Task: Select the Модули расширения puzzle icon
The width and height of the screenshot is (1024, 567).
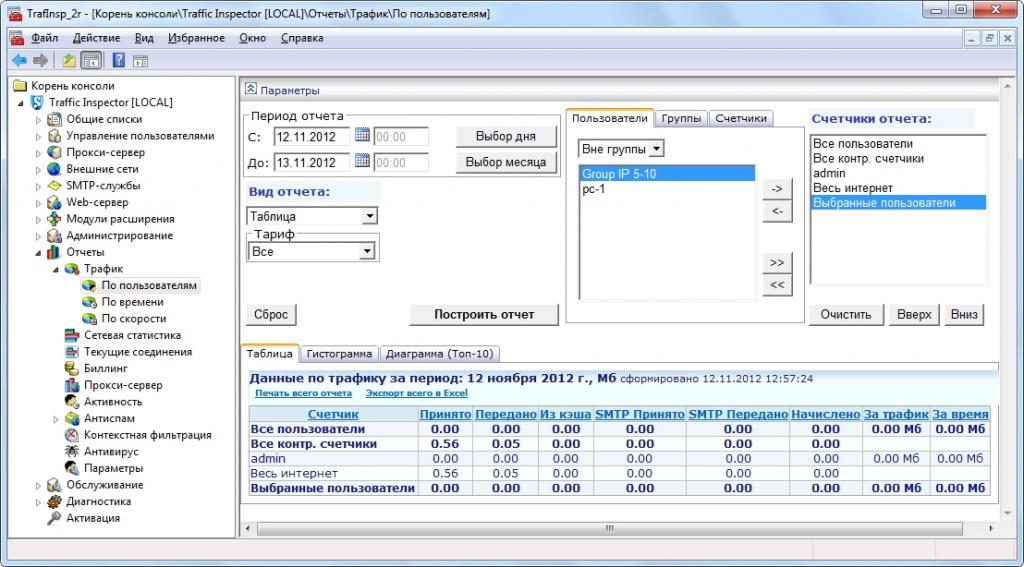Action: click(x=55, y=219)
